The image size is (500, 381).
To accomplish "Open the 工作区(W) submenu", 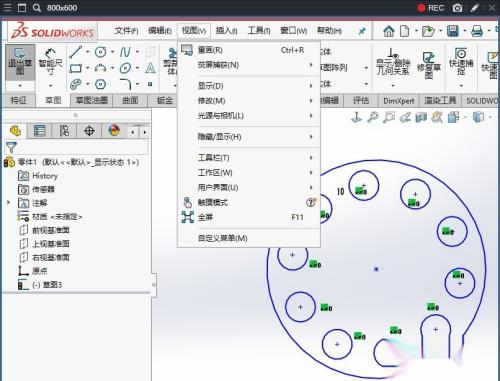I will 249,173.
